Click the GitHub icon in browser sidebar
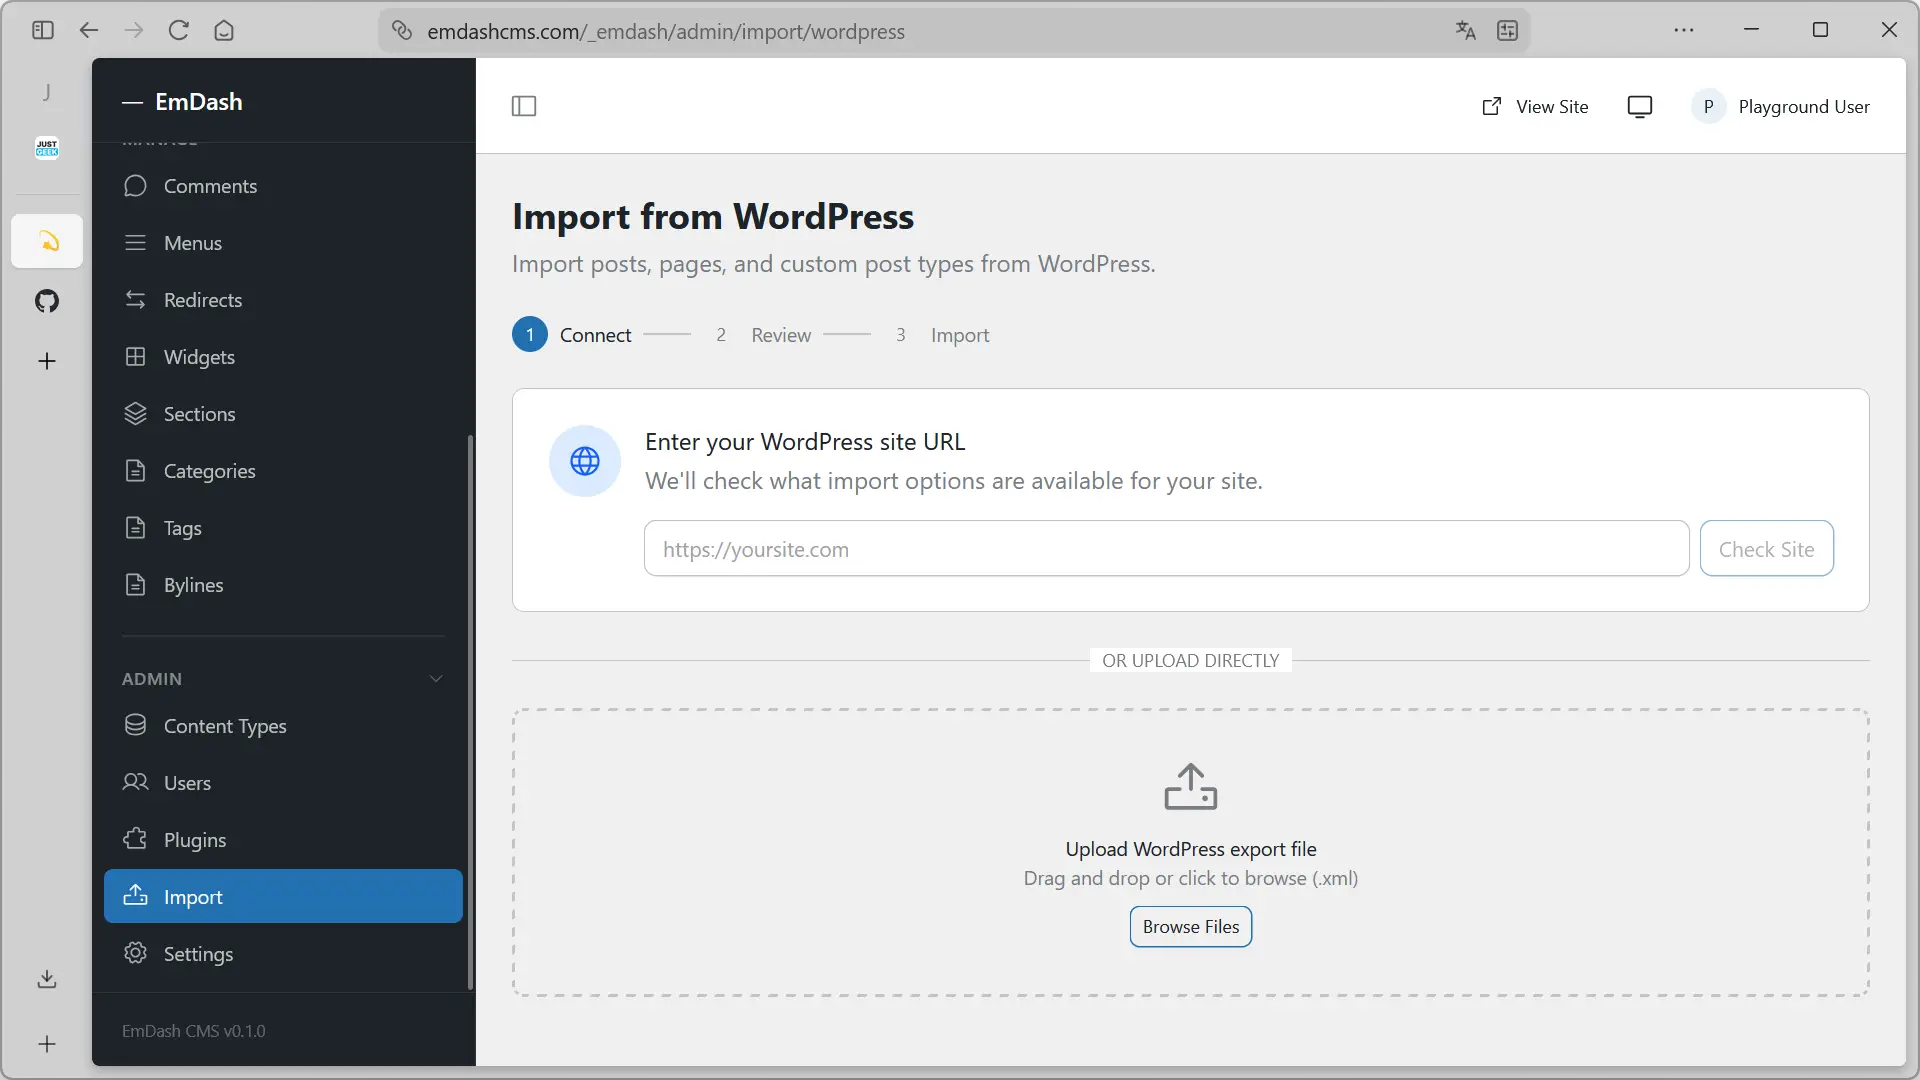The width and height of the screenshot is (1920, 1080). [x=47, y=301]
